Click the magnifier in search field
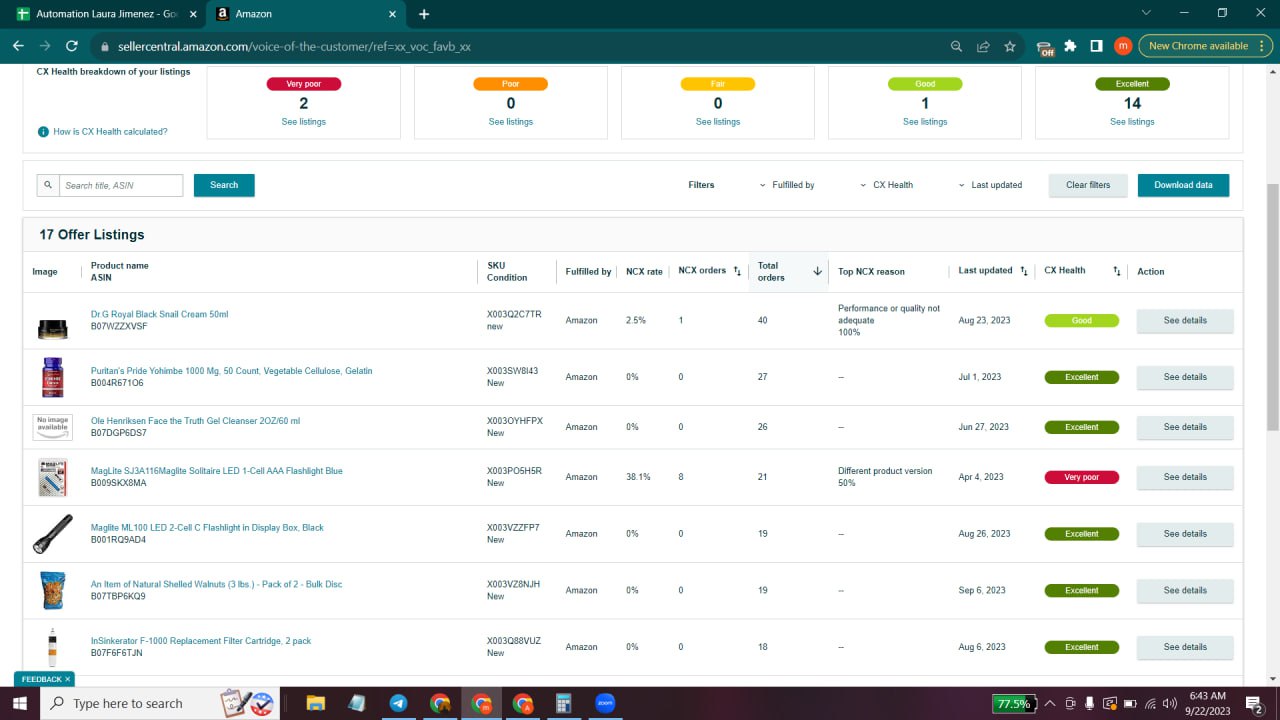 pos(48,185)
